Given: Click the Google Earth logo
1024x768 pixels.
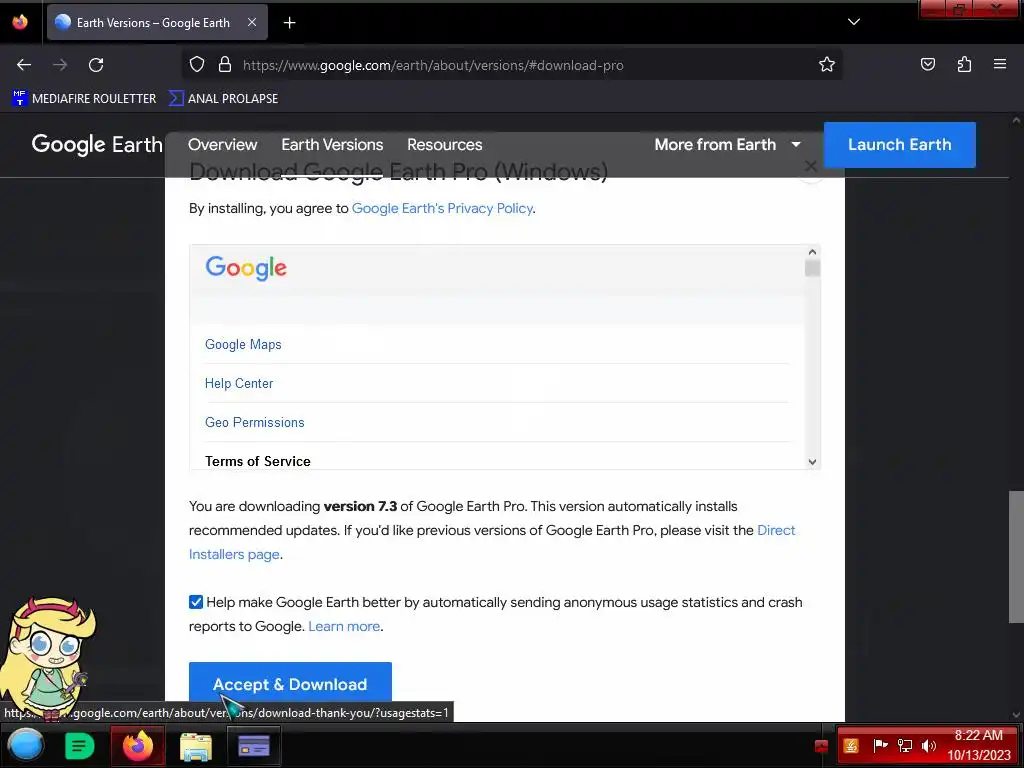Looking at the screenshot, I should [97, 144].
